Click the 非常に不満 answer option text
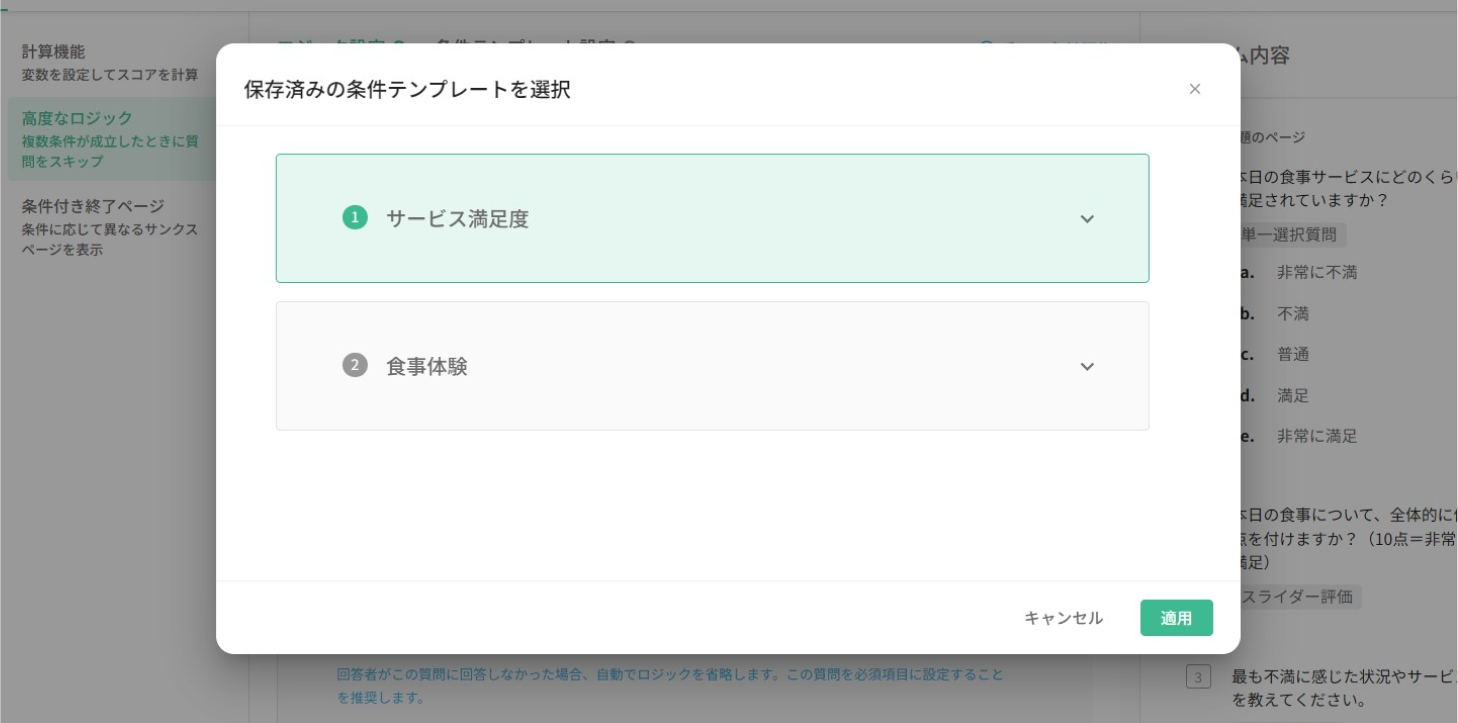This screenshot has width=1458, height=723. point(1317,272)
